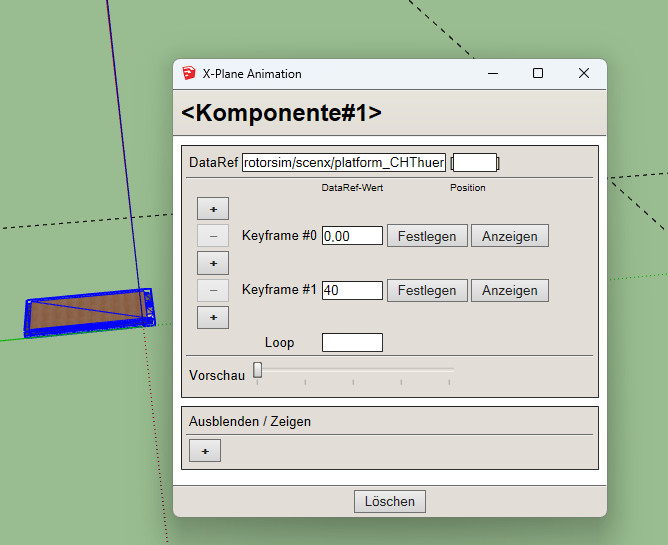Select the blue-highlighted platform component in viewport

[x=89, y=311]
